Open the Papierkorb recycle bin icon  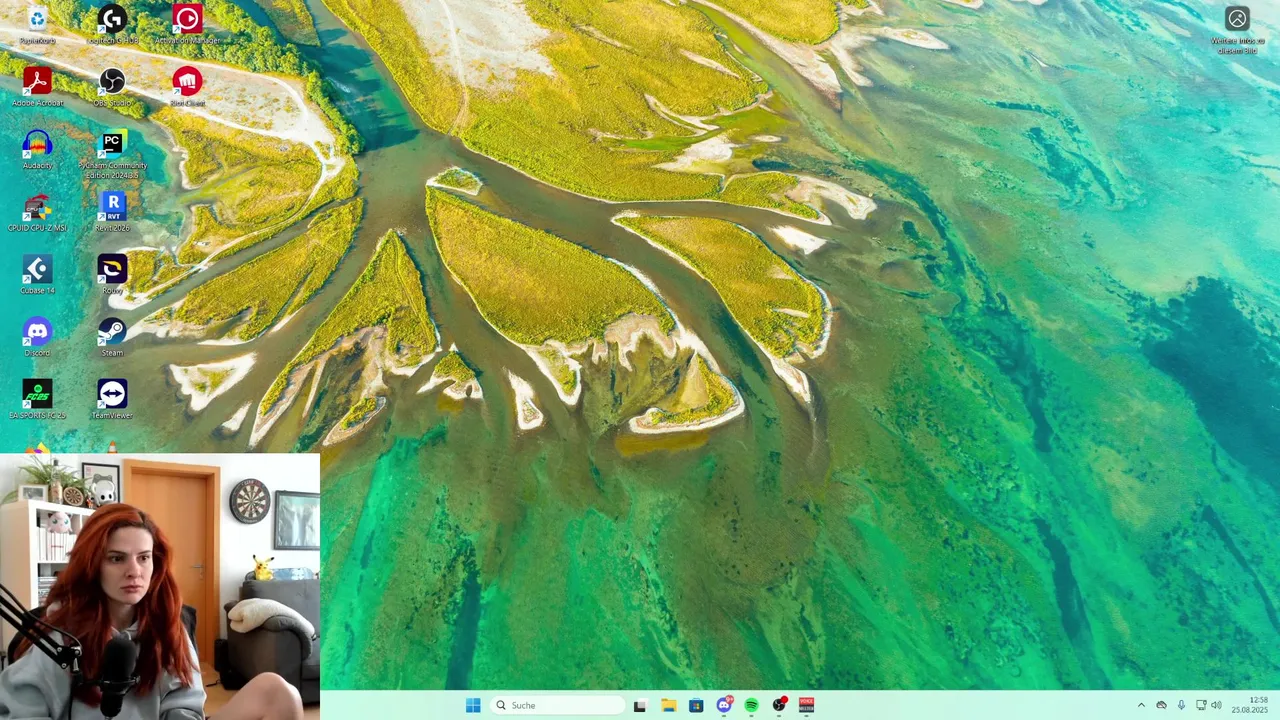[37, 25]
